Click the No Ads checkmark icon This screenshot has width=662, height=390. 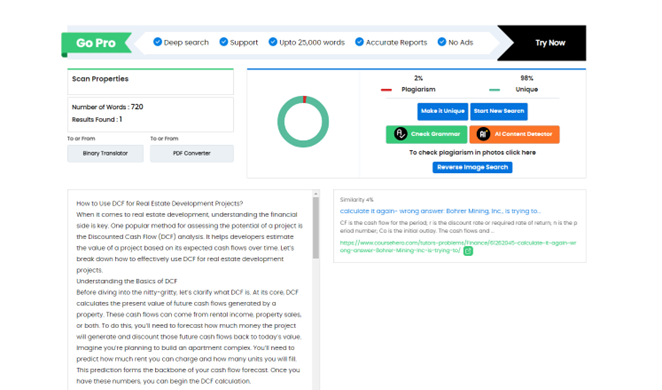[442, 42]
